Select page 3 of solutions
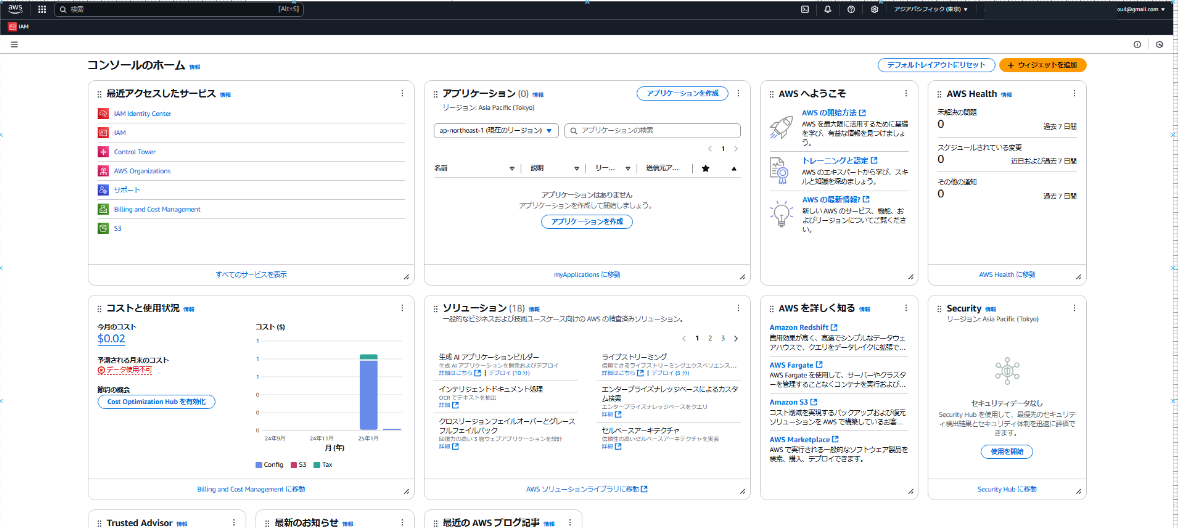This screenshot has height=528, width=1178. click(723, 339)
